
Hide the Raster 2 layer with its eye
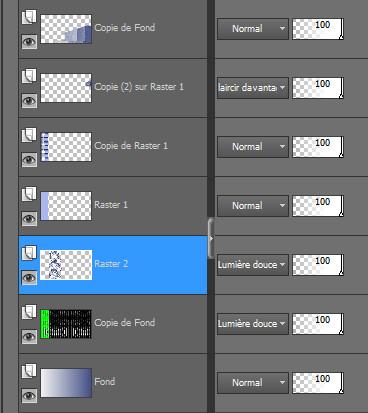coord(29,278)
